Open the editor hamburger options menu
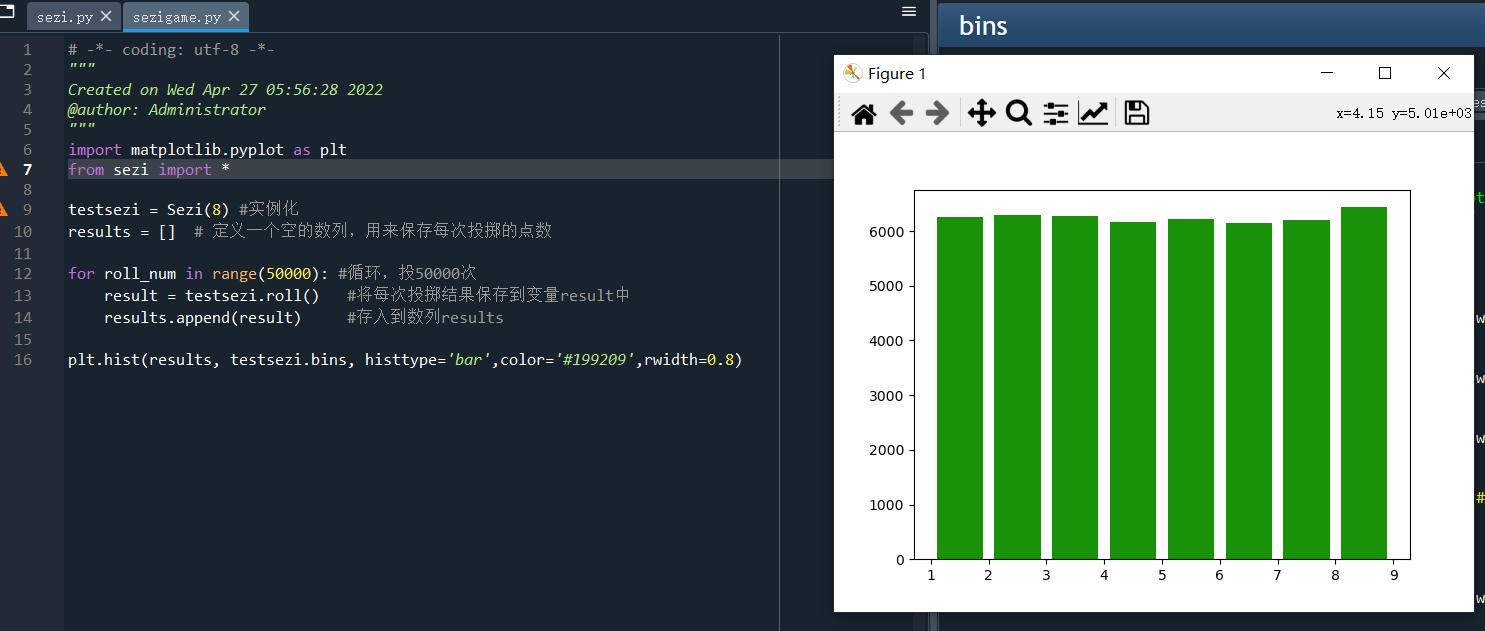 click(908, 11)
